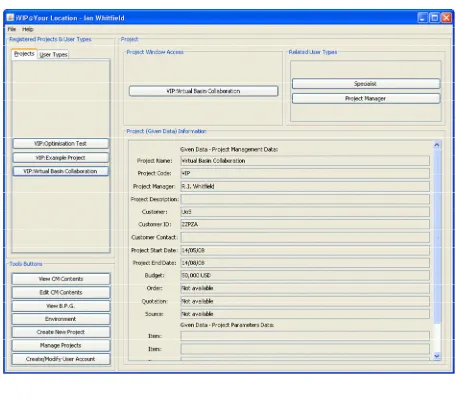The height and width of the screenshot is (402, 456).
Task: Click the second Item parameter field
Action: 305,349
